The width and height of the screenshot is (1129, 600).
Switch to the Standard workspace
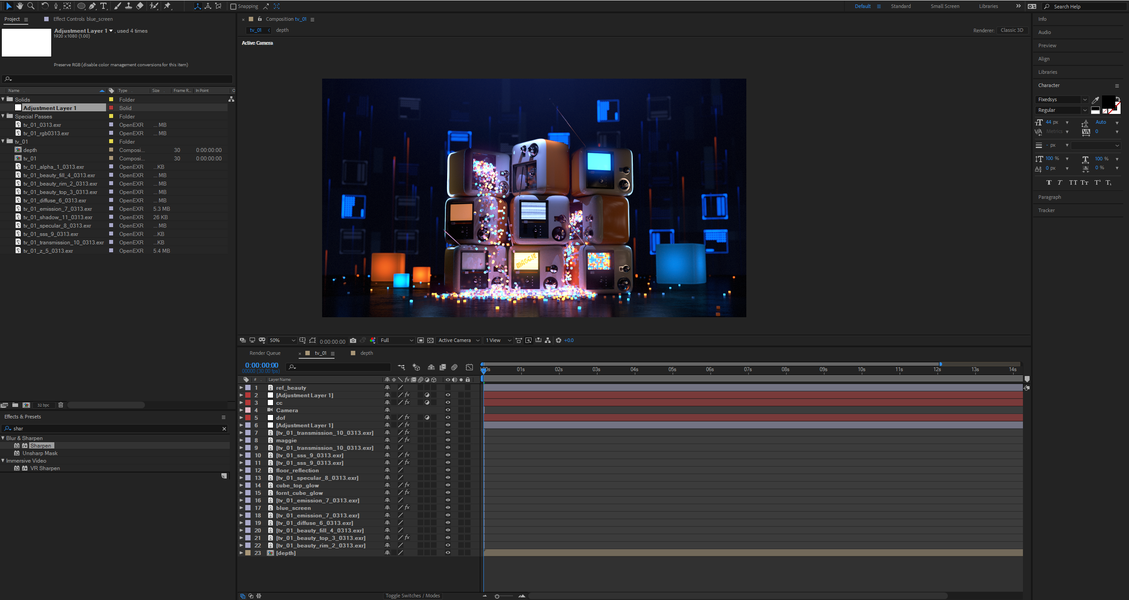[x=900, y=6]
